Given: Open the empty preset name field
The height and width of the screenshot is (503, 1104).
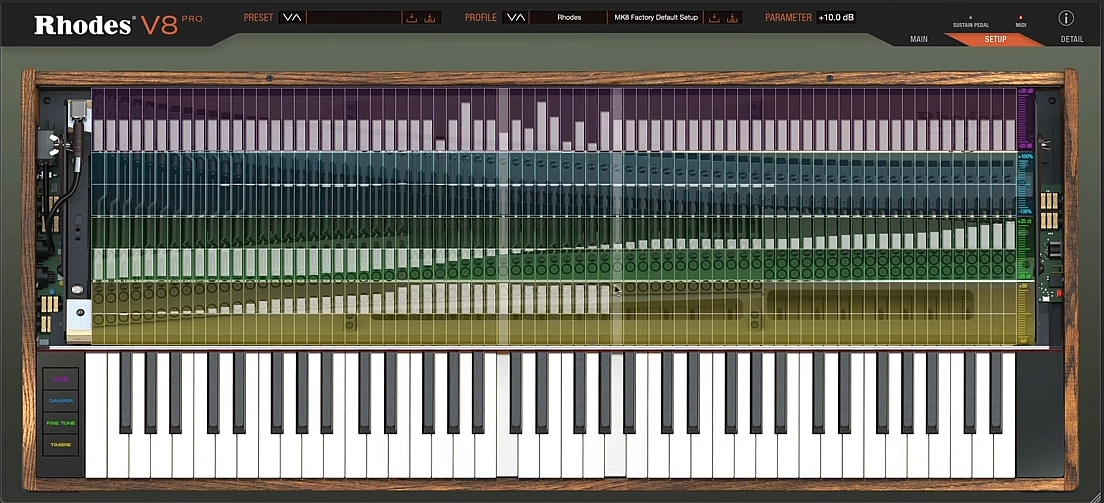Looking at the screenshot, I should [x=353, y=18].
